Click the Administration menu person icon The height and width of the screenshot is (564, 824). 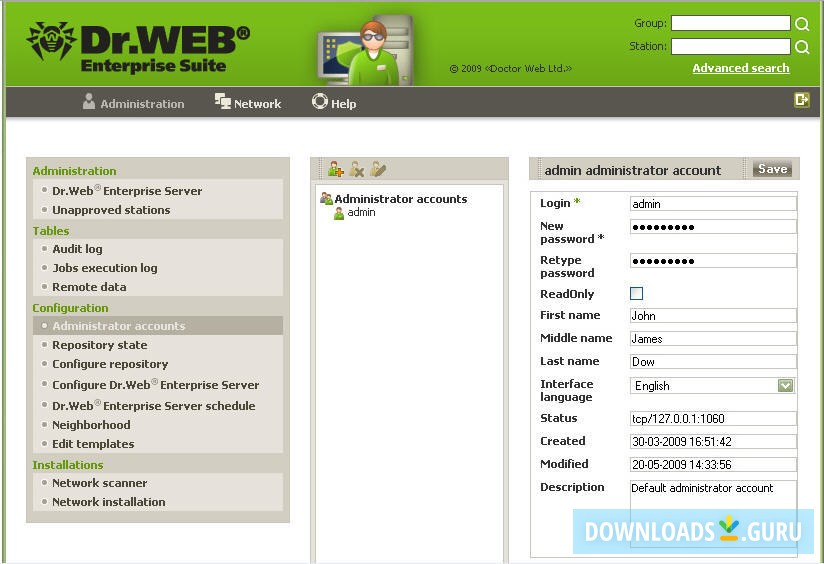(89, 101)
